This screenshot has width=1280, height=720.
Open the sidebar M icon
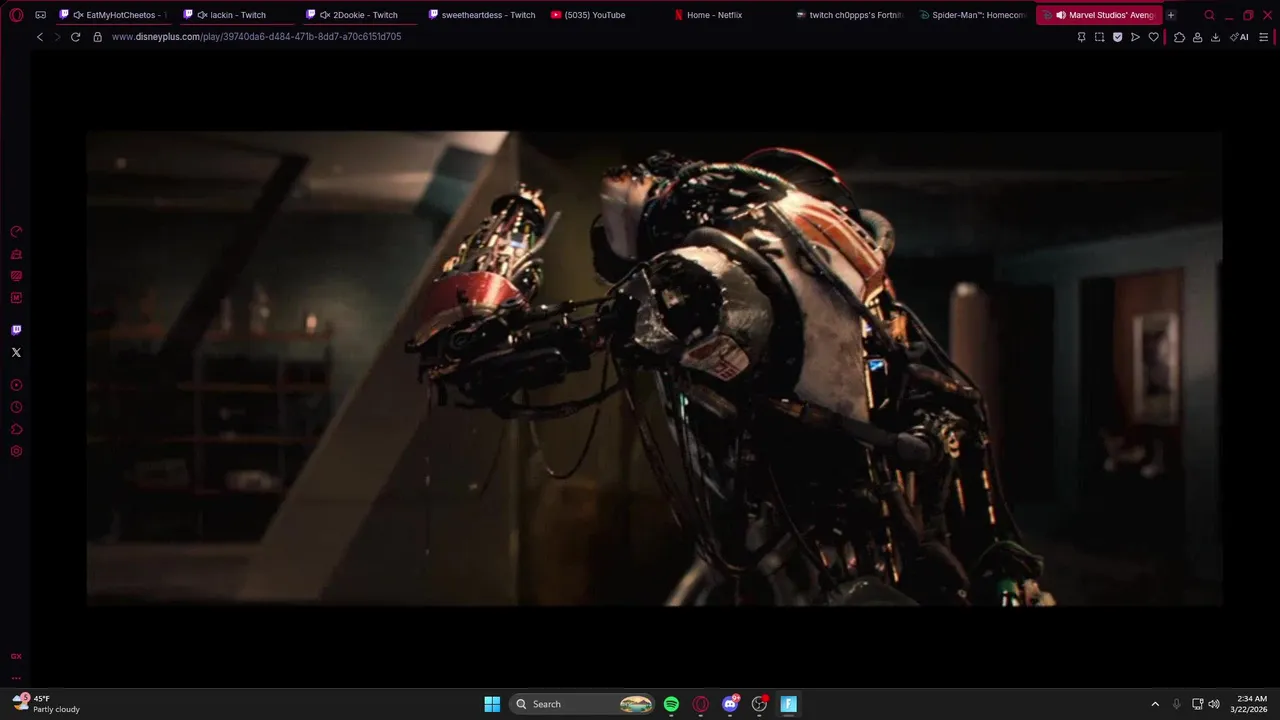16,298
